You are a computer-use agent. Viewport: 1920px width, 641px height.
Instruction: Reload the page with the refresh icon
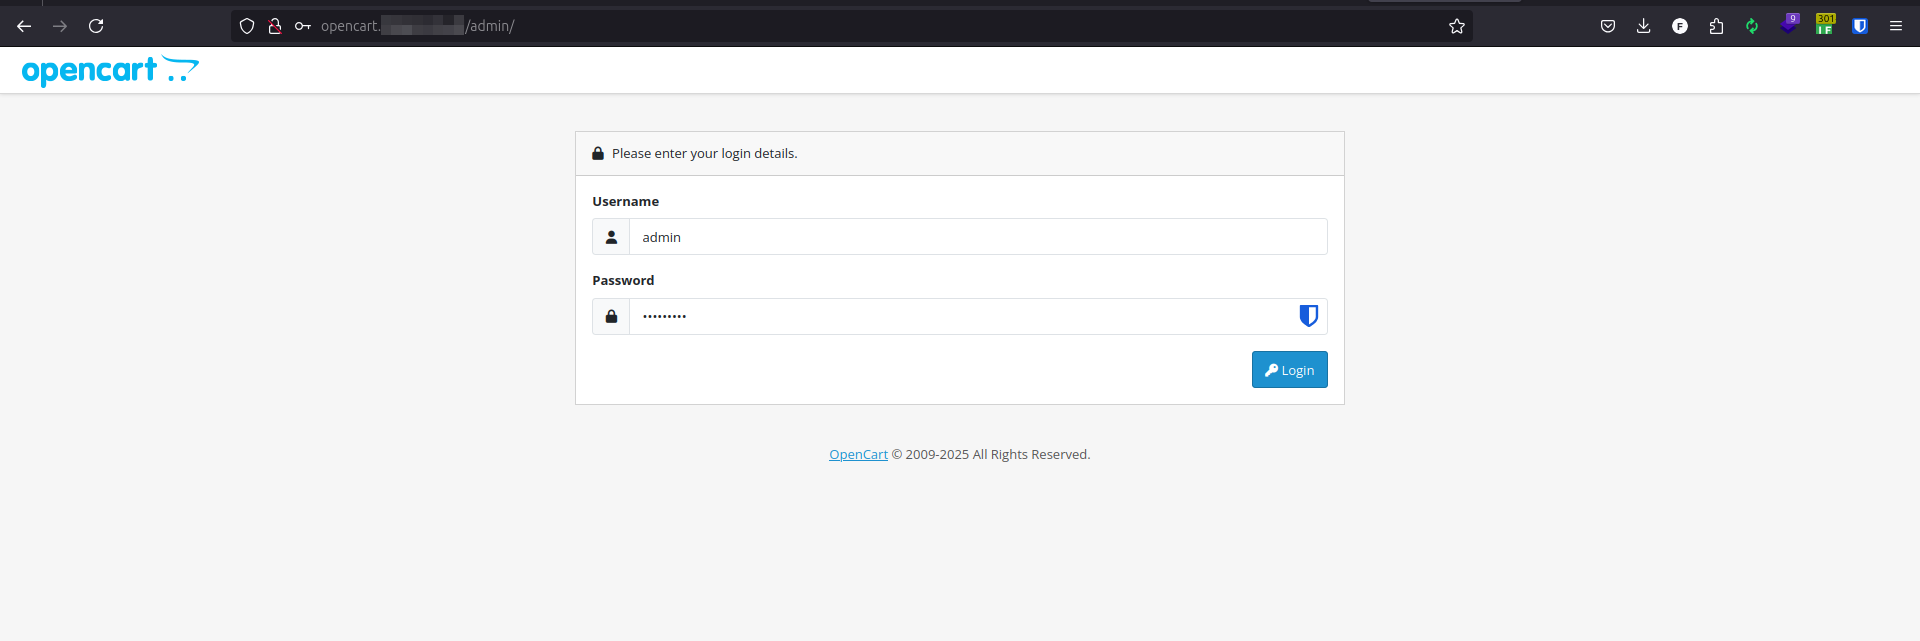click(96, 26)
